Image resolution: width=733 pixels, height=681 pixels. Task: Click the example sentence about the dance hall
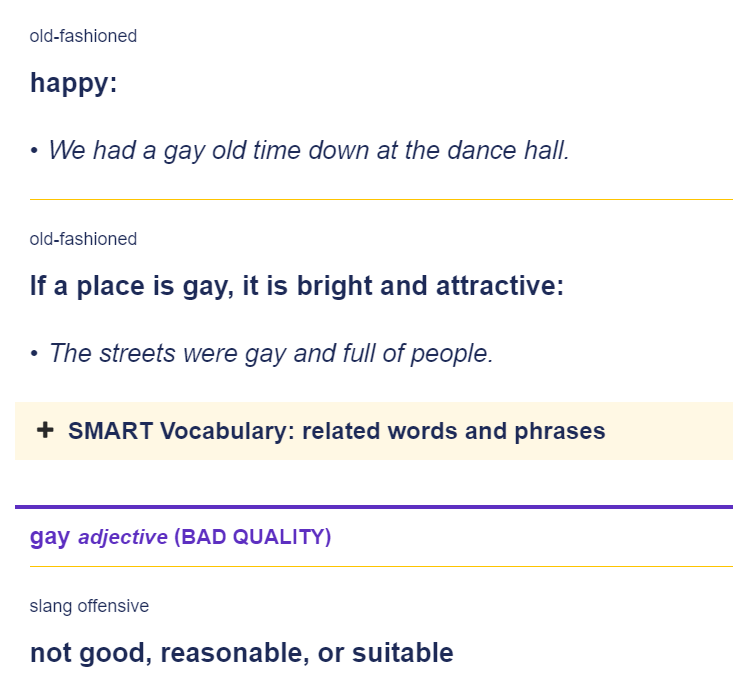309,151
